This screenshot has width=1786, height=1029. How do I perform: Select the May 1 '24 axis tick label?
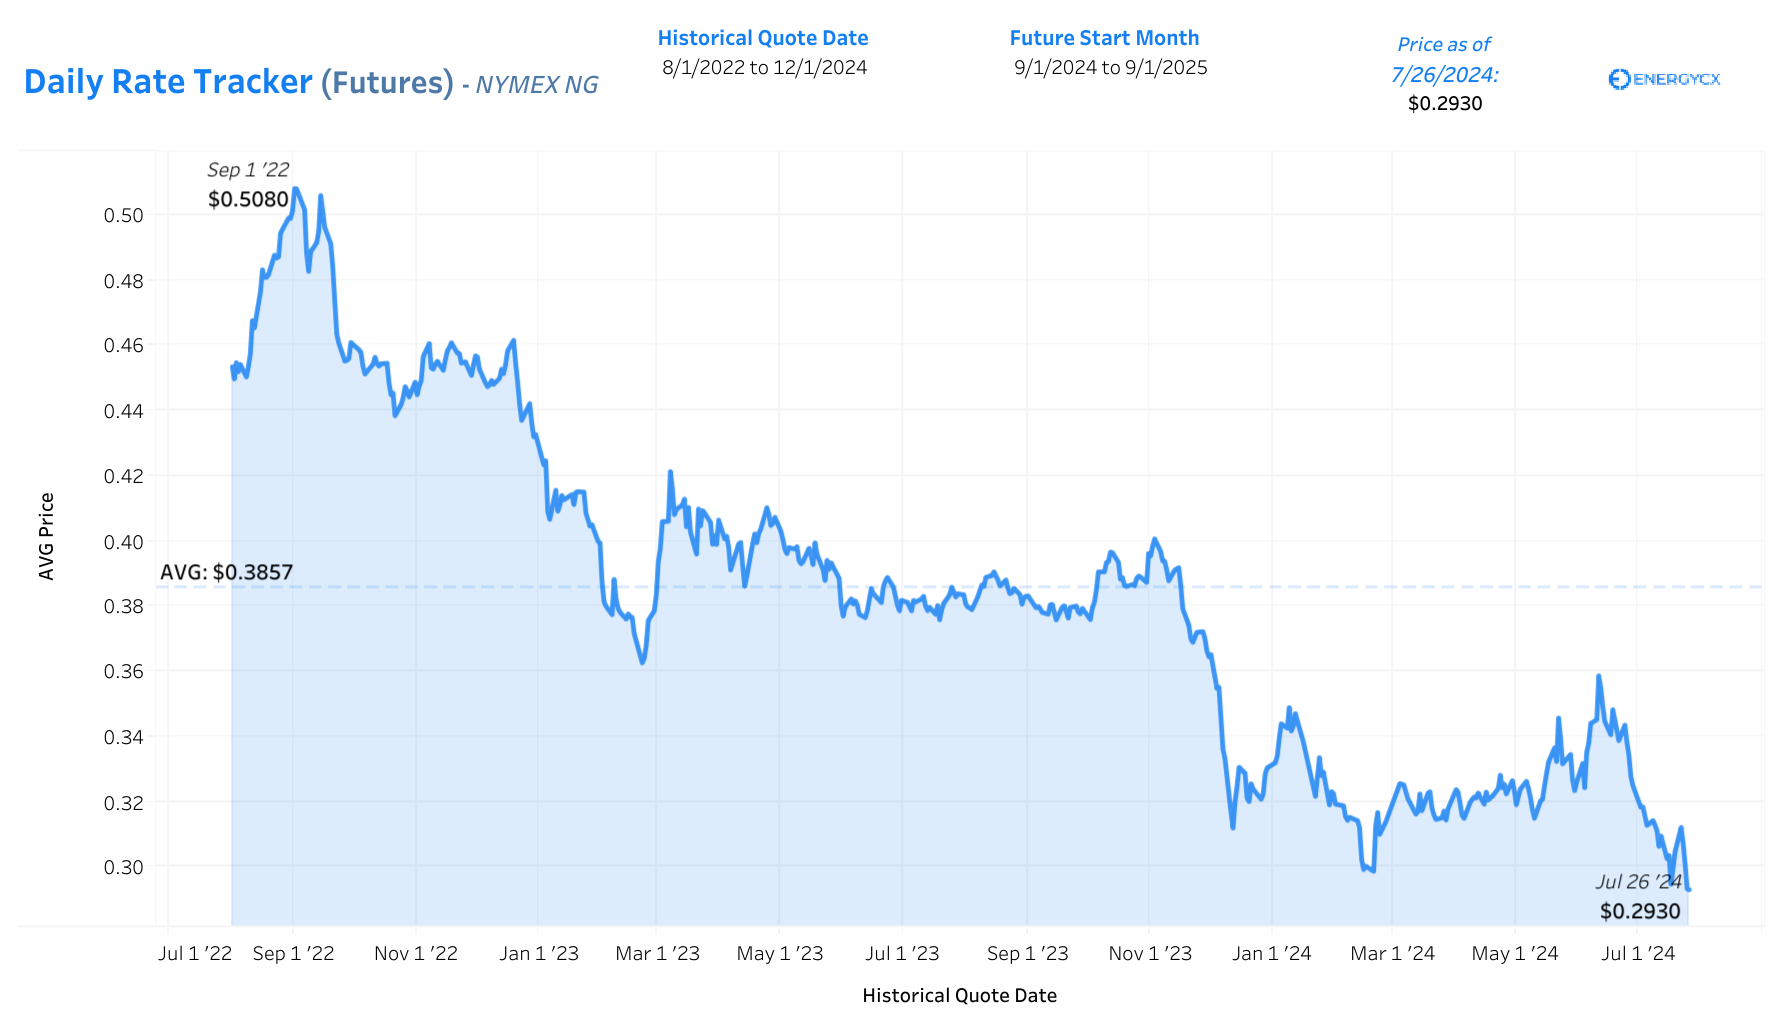point(1515,953)
